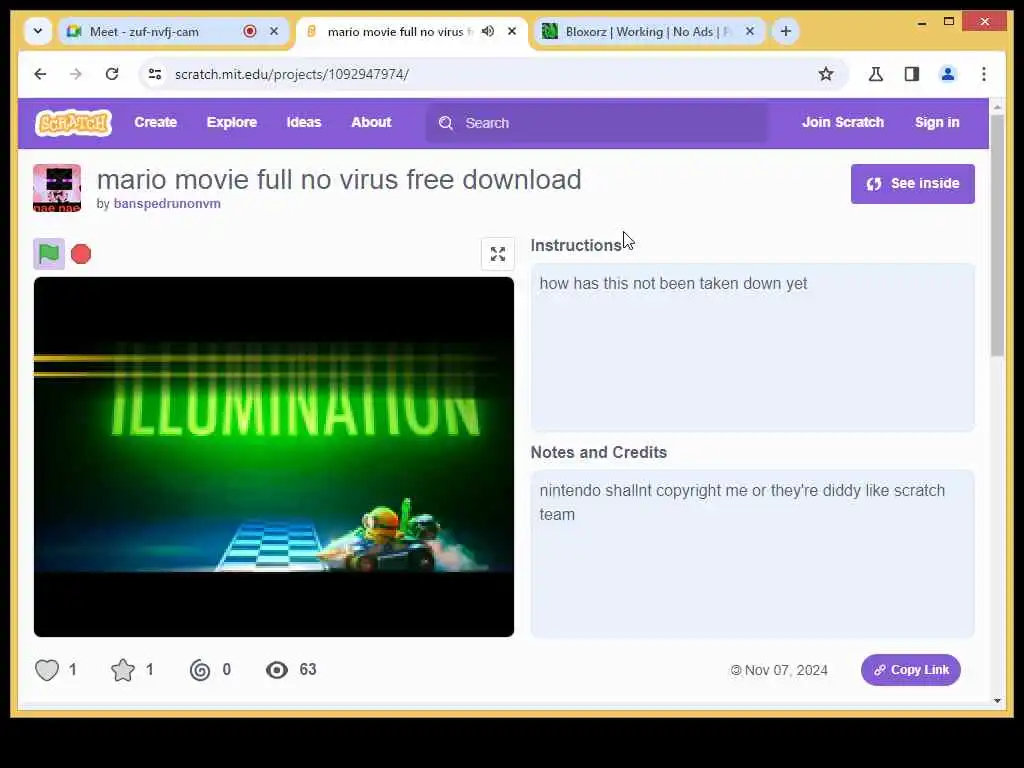This screenshot has height=768, width=1024.
Task: Go back in browser history
Action: [40, 74]
